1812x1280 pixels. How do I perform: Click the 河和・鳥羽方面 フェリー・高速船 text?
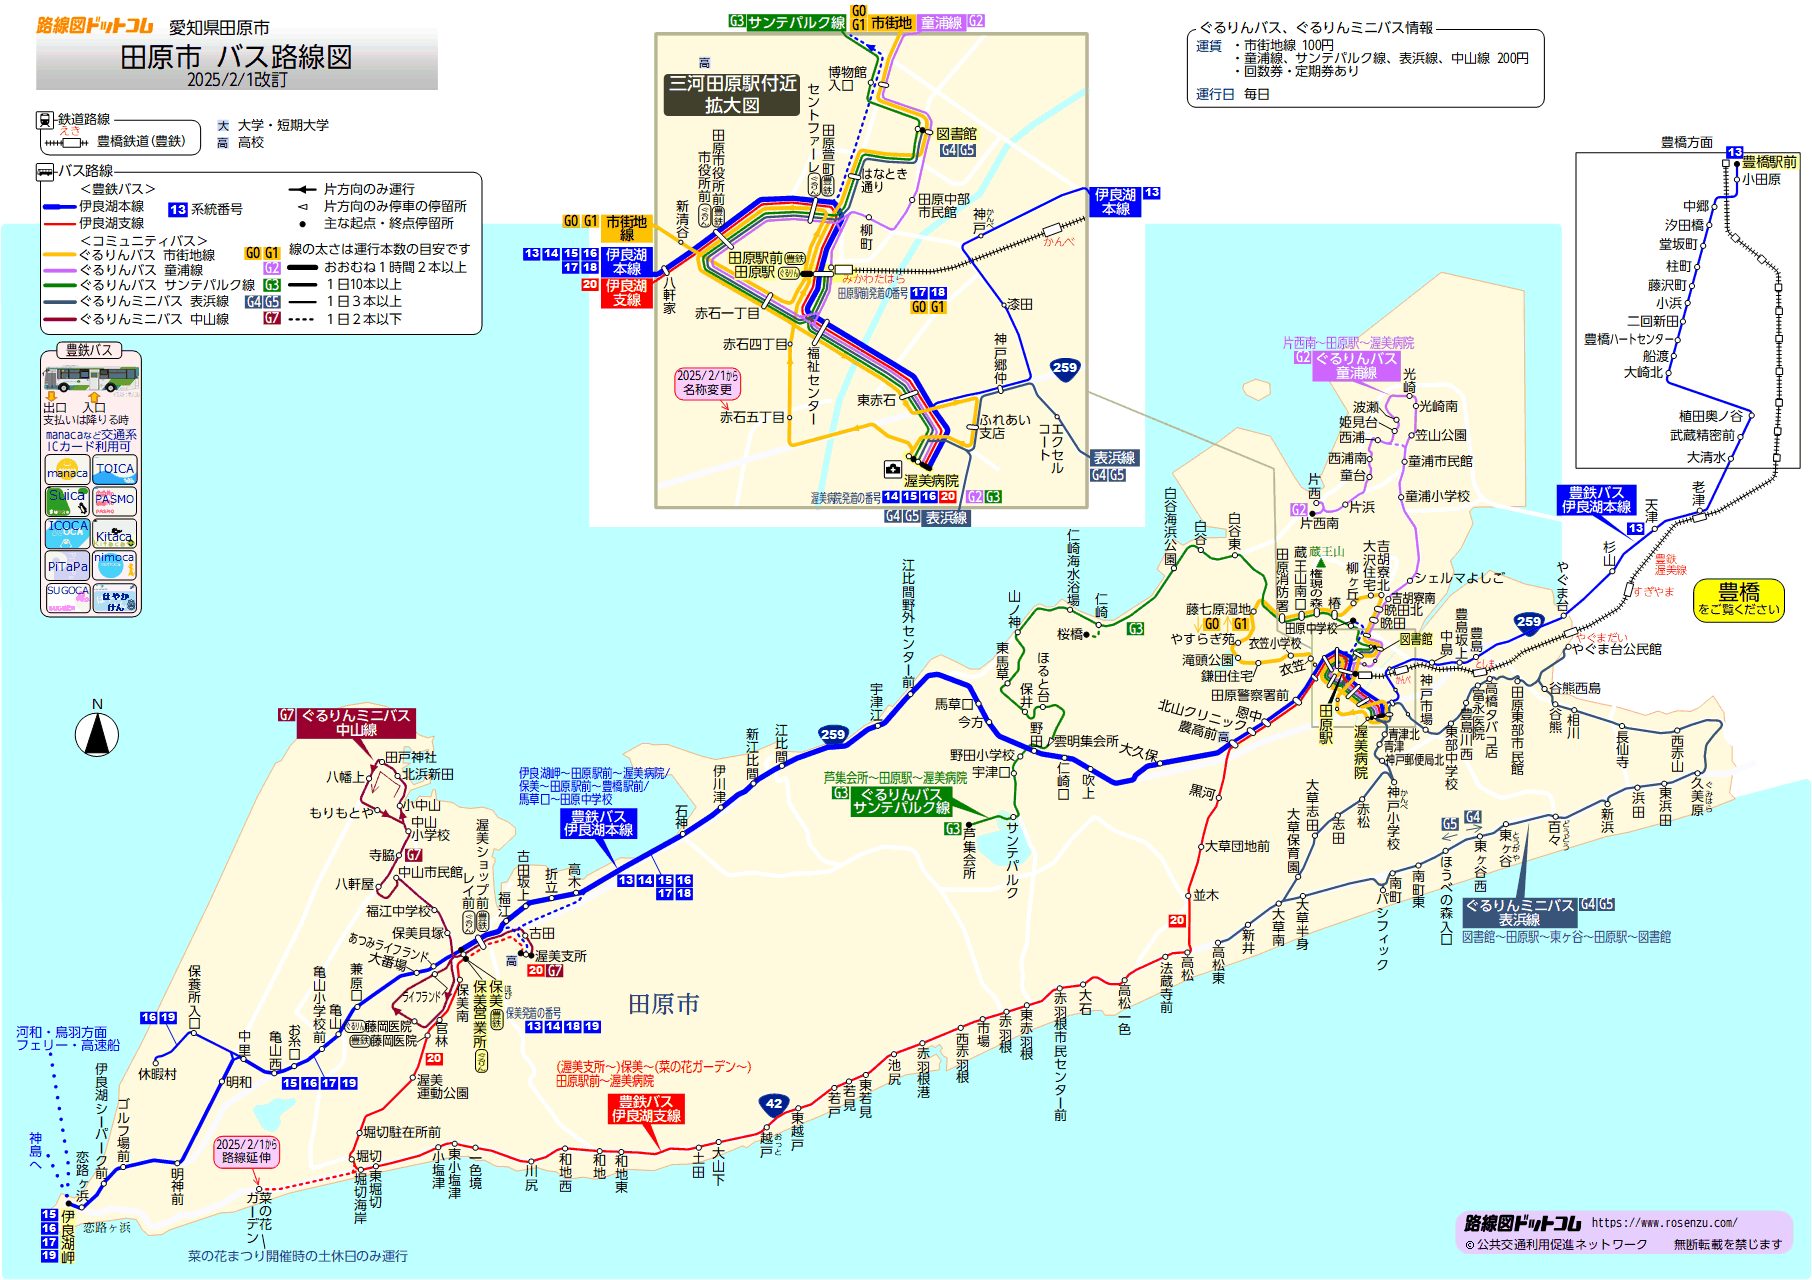pos(67,1038)
